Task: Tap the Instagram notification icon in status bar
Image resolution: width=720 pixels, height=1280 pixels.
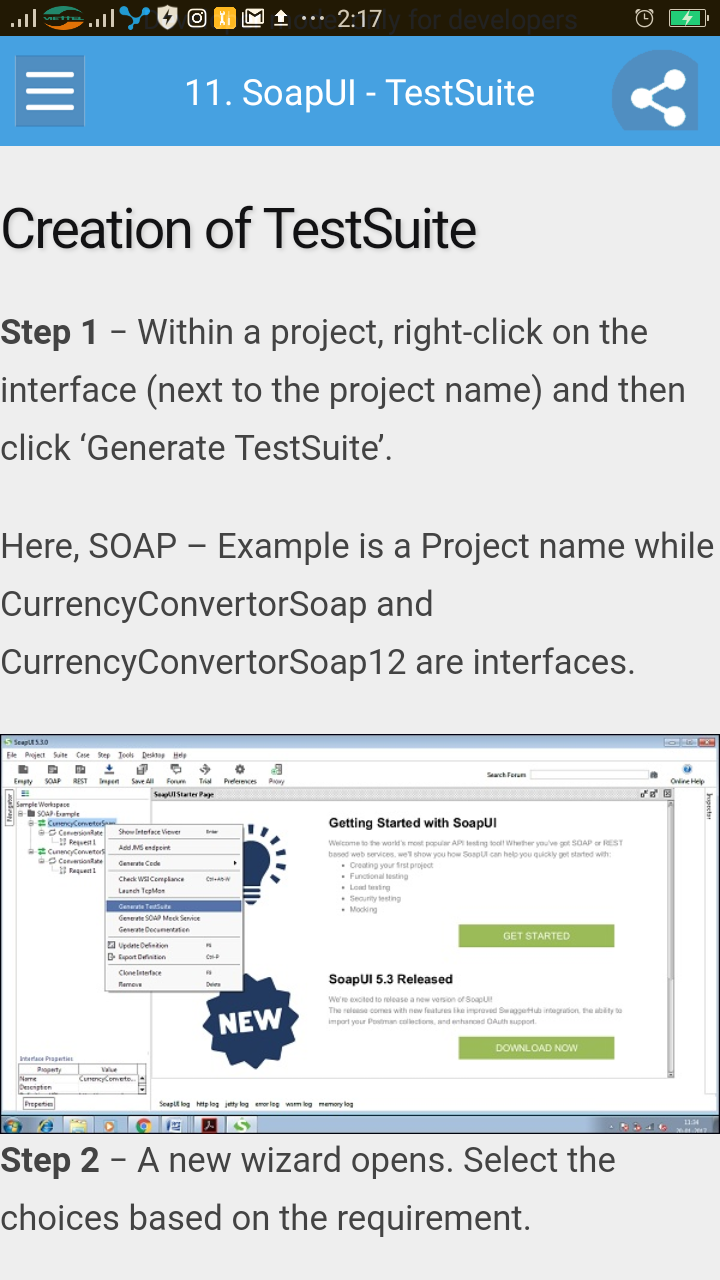Action: point(198,18)
